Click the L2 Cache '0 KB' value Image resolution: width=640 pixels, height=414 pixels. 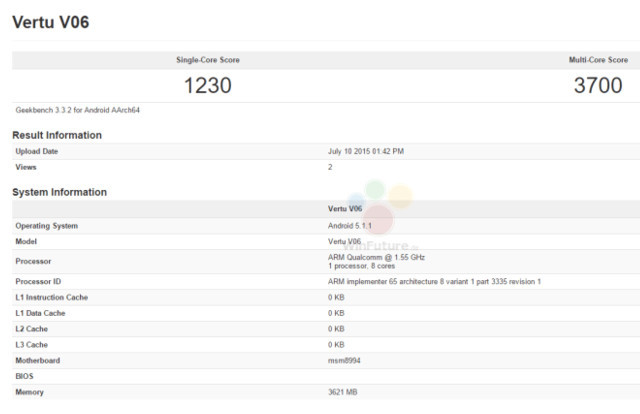336,329
